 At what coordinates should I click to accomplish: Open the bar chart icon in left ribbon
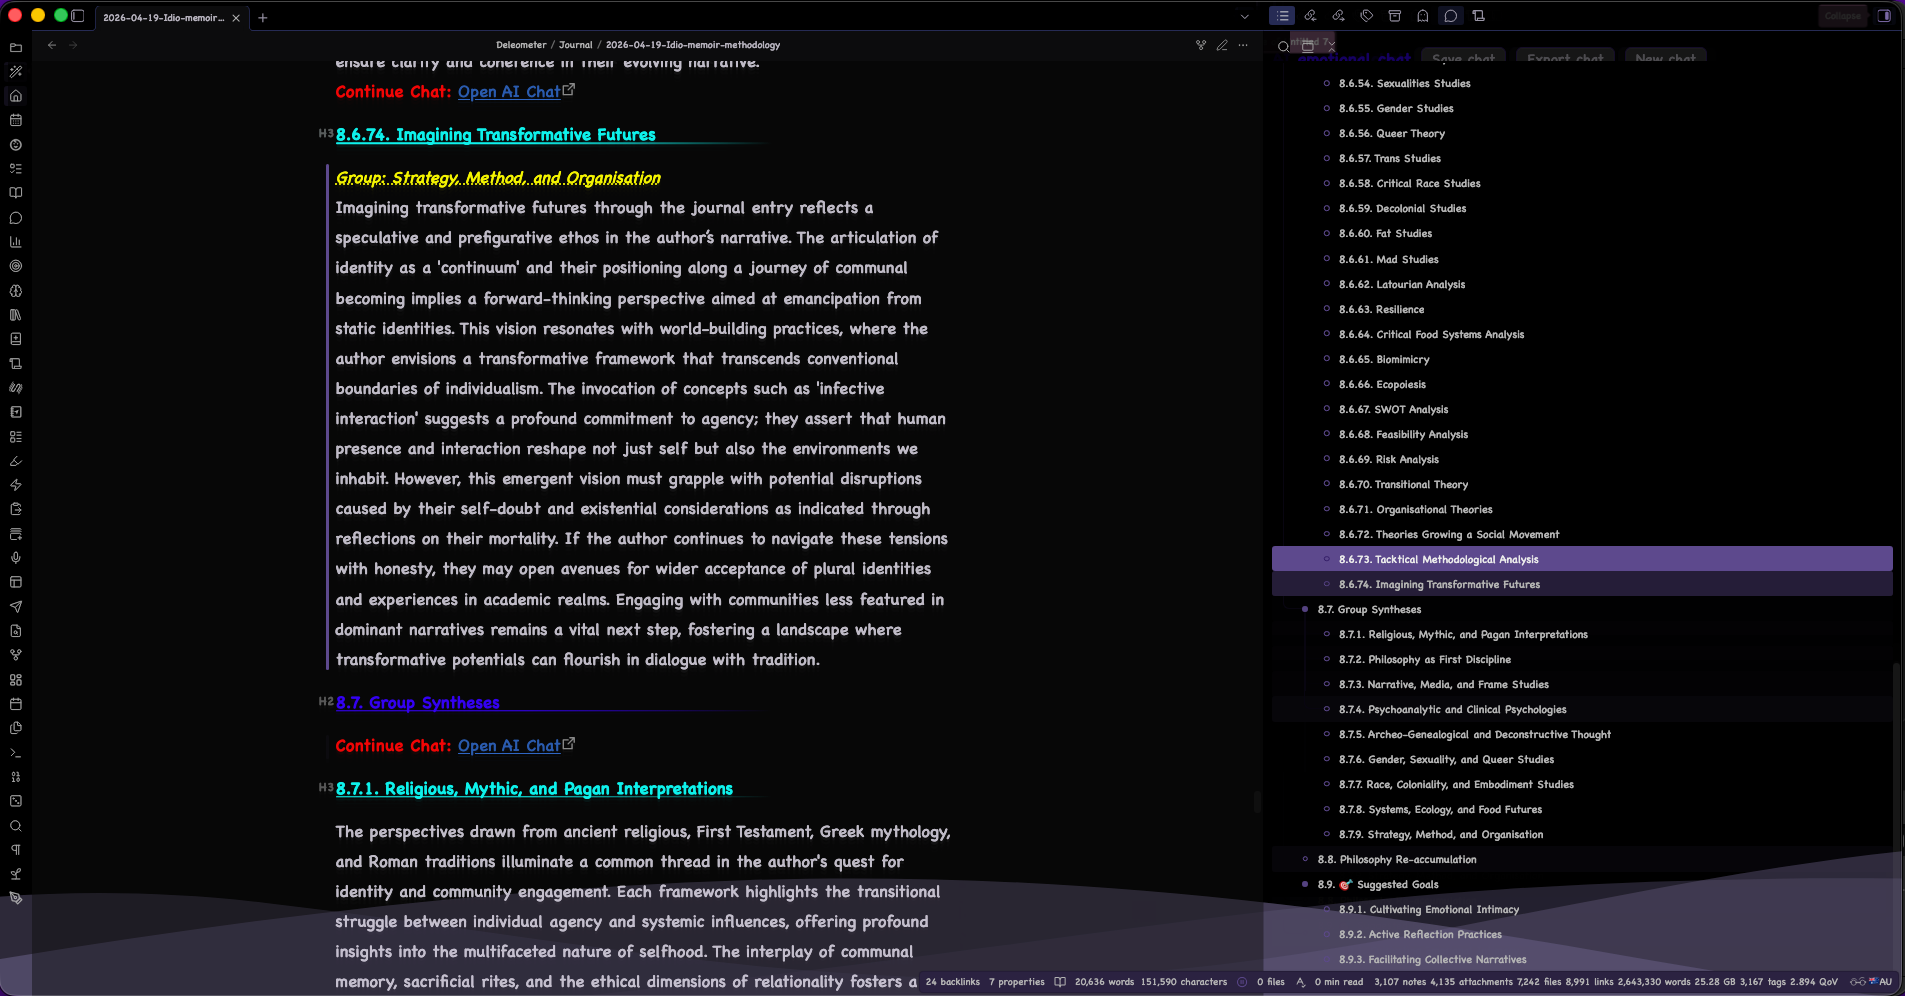coord(16,242)
